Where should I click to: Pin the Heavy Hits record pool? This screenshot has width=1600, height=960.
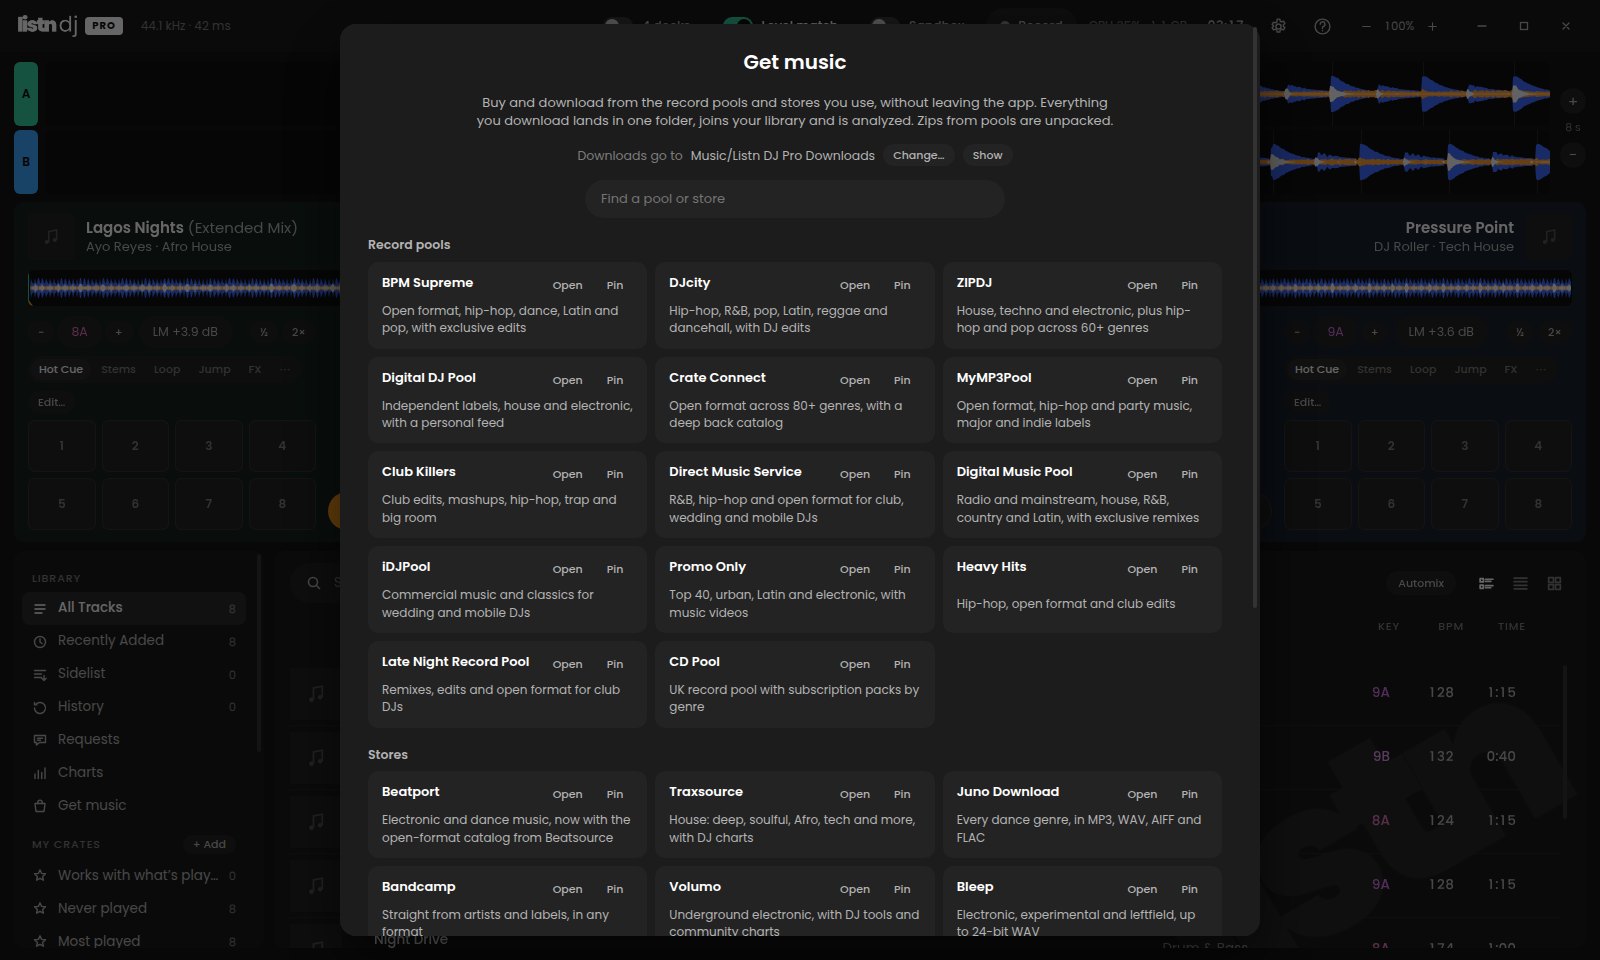[1189, 569]
